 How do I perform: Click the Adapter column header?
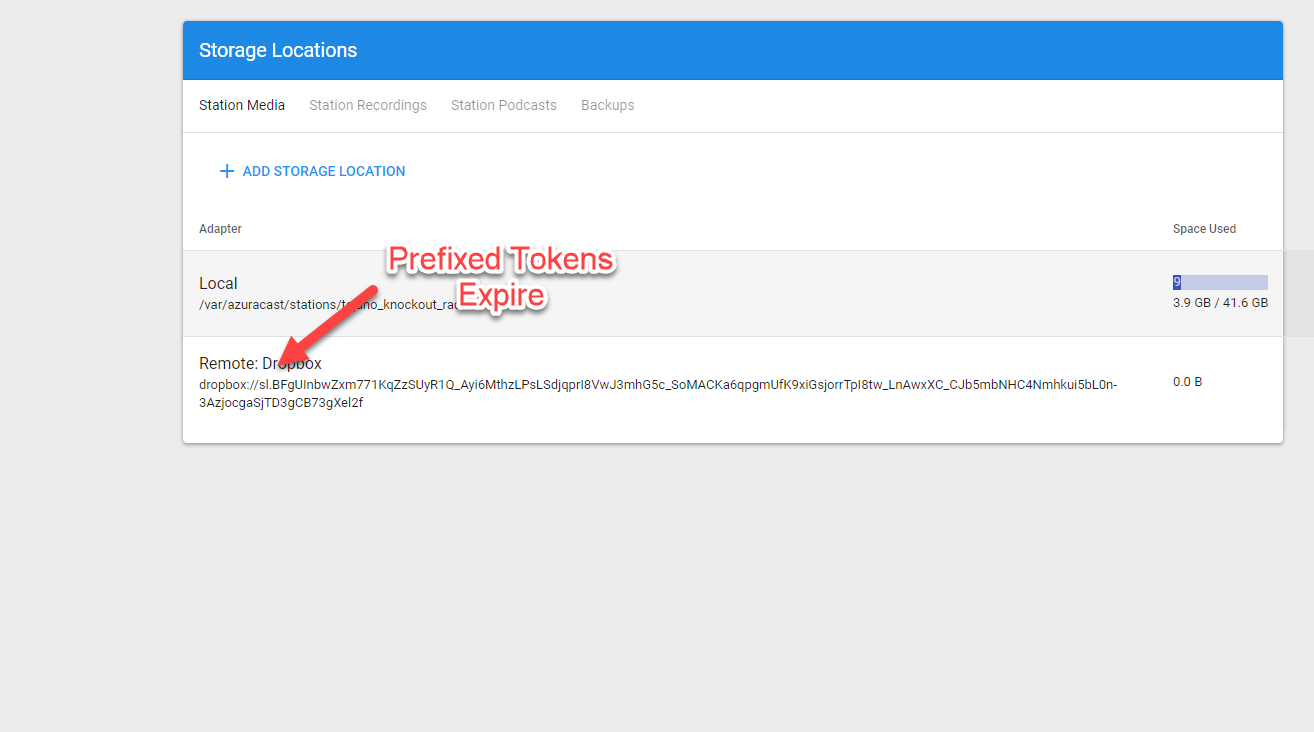click(220, 229)
